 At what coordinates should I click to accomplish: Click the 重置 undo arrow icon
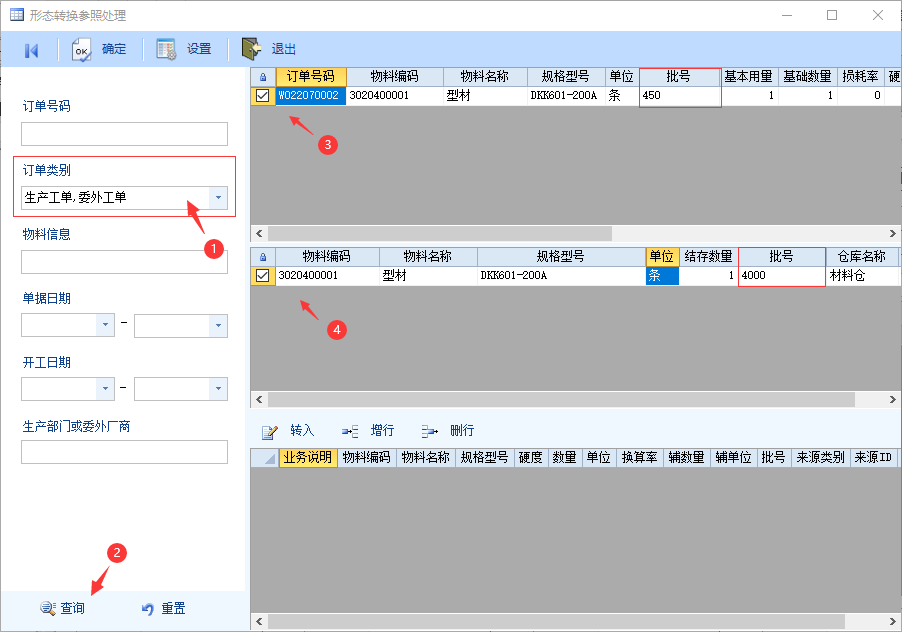coord(148,608)
